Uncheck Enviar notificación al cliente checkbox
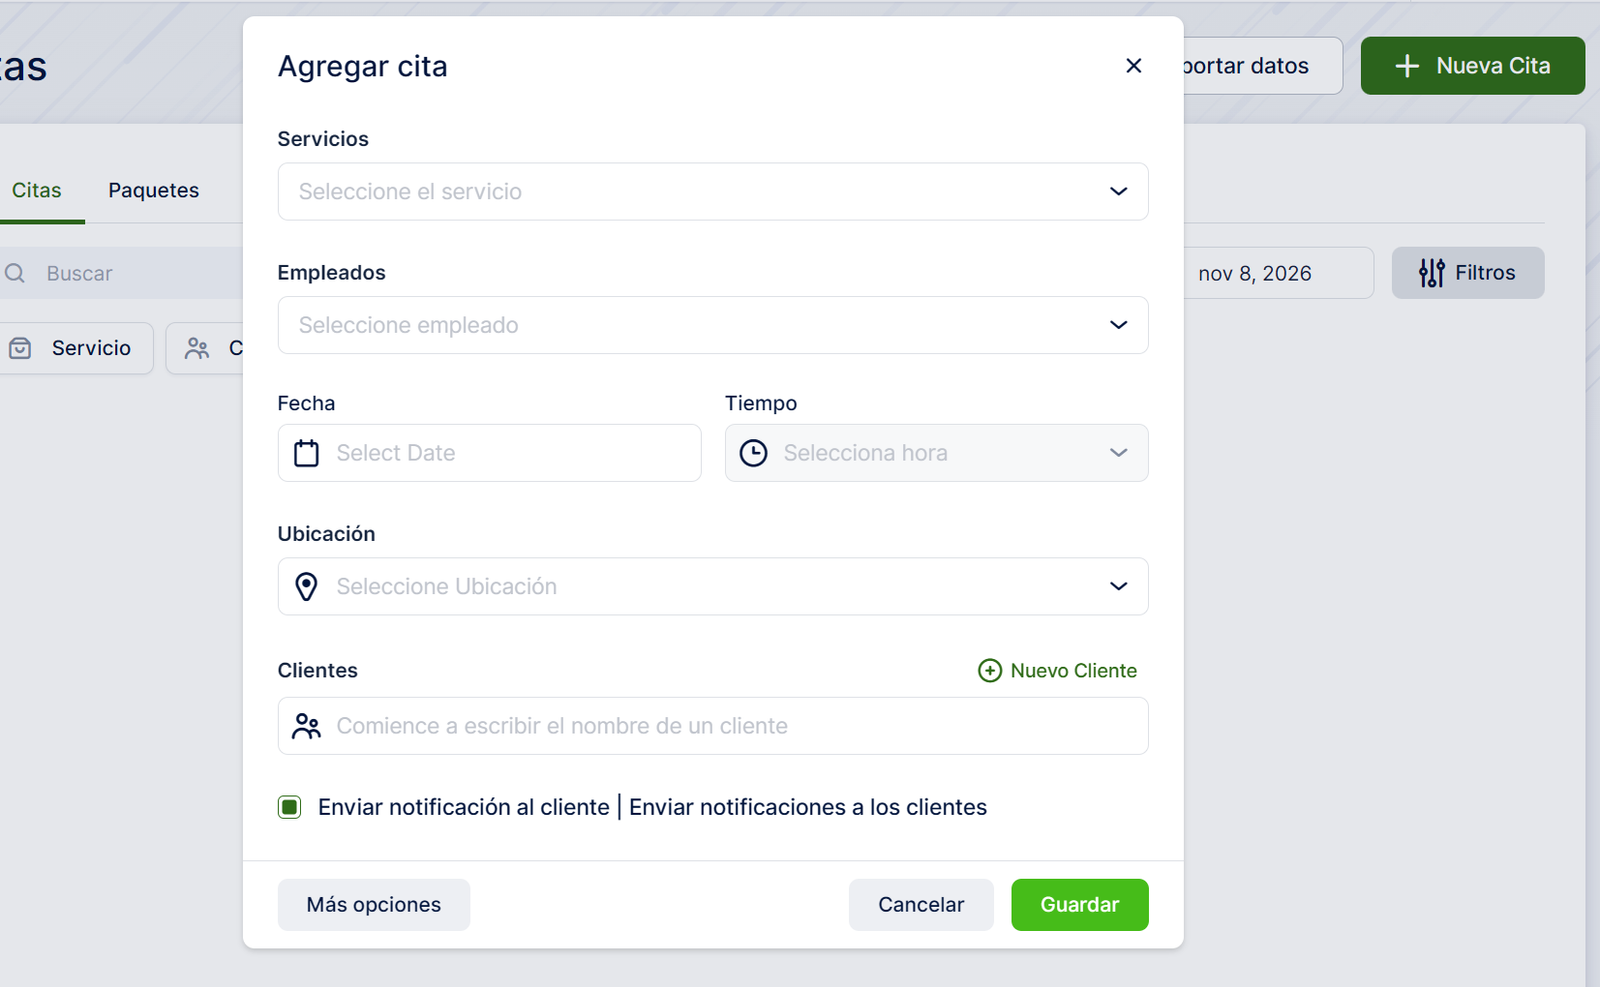Screen dimensions: 1600x987 point(290,807)
